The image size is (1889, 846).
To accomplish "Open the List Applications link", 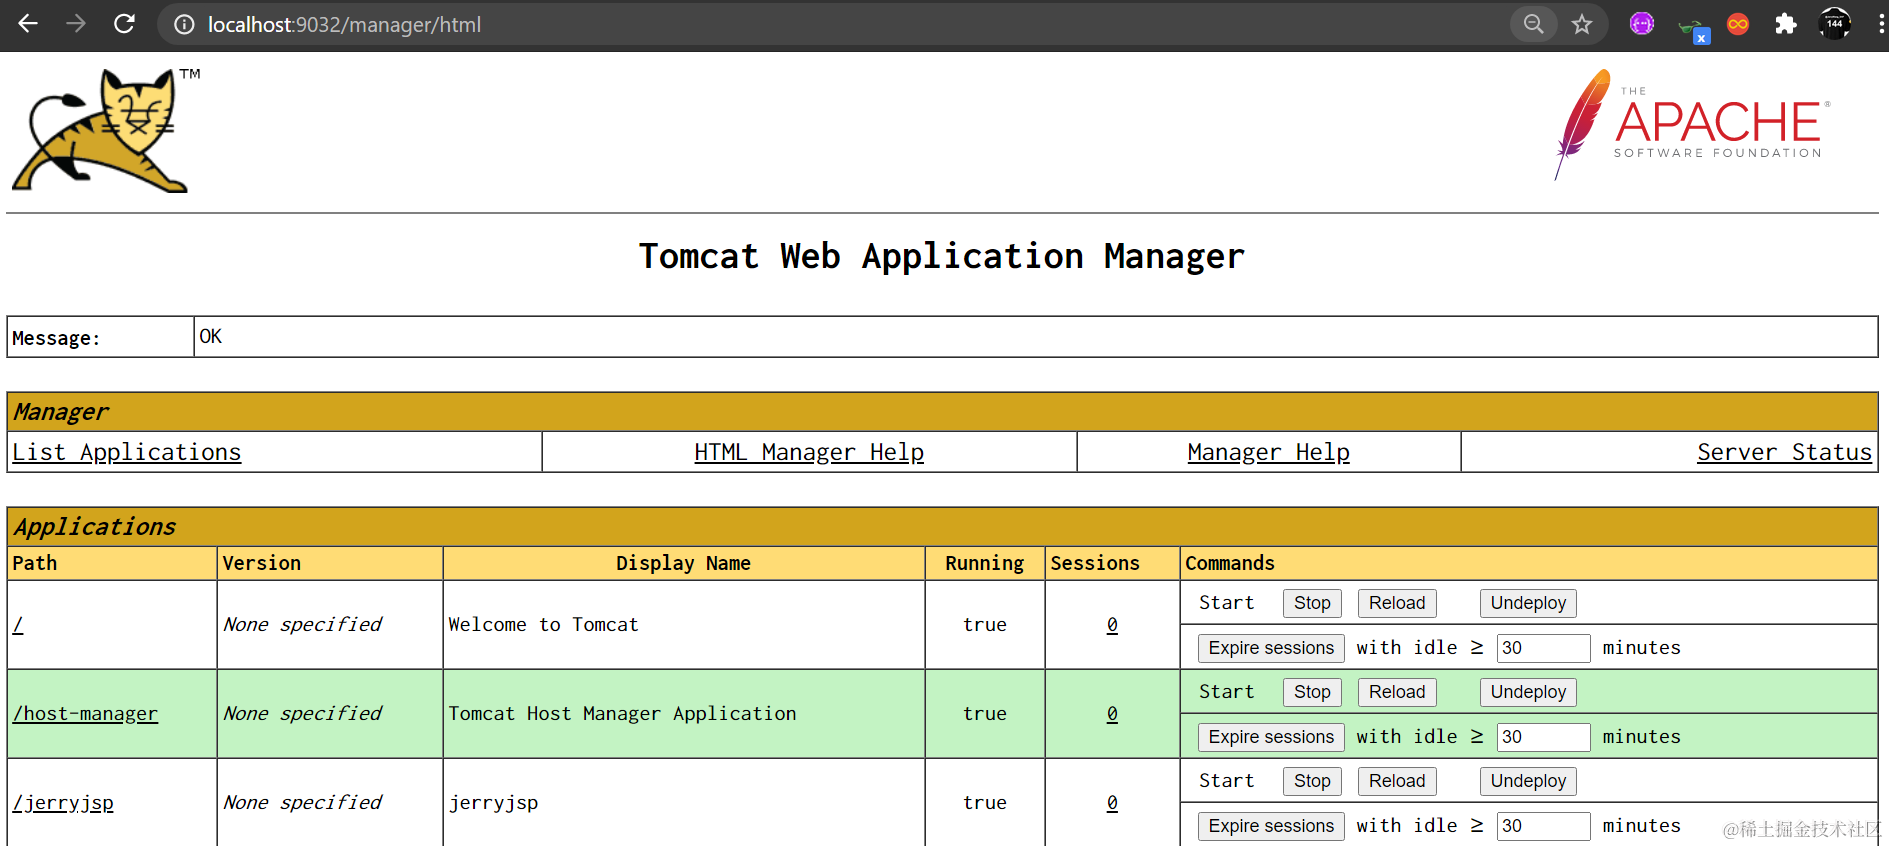I will pos(127,452).
